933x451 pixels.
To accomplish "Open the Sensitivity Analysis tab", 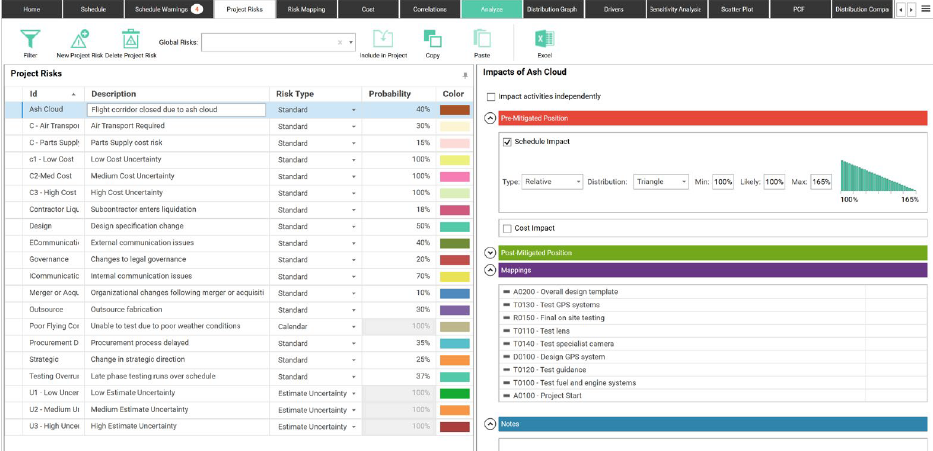I will coord(674,9).
